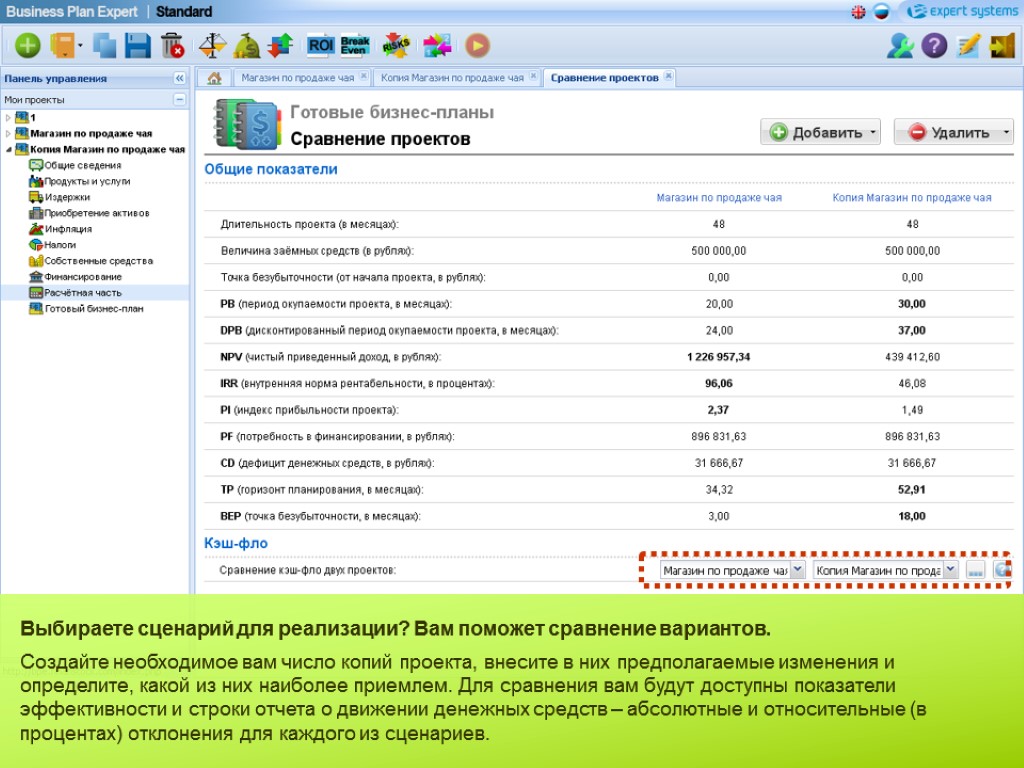The height and width of the screenshot is (768, 1024).
Task: Click the Кэш-фло section heading
Action: click(x=236, y=543)
